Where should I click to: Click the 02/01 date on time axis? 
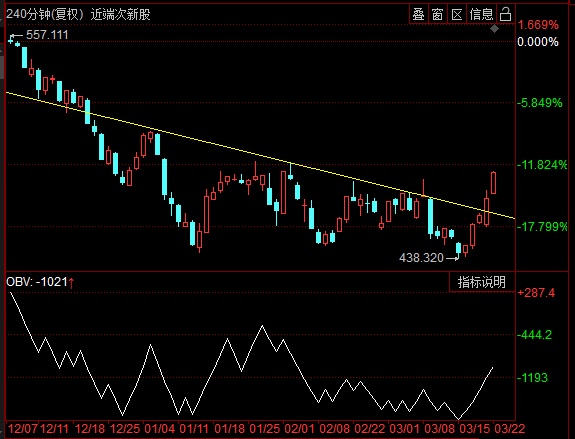pyautogui.click(x=300, y=428)
